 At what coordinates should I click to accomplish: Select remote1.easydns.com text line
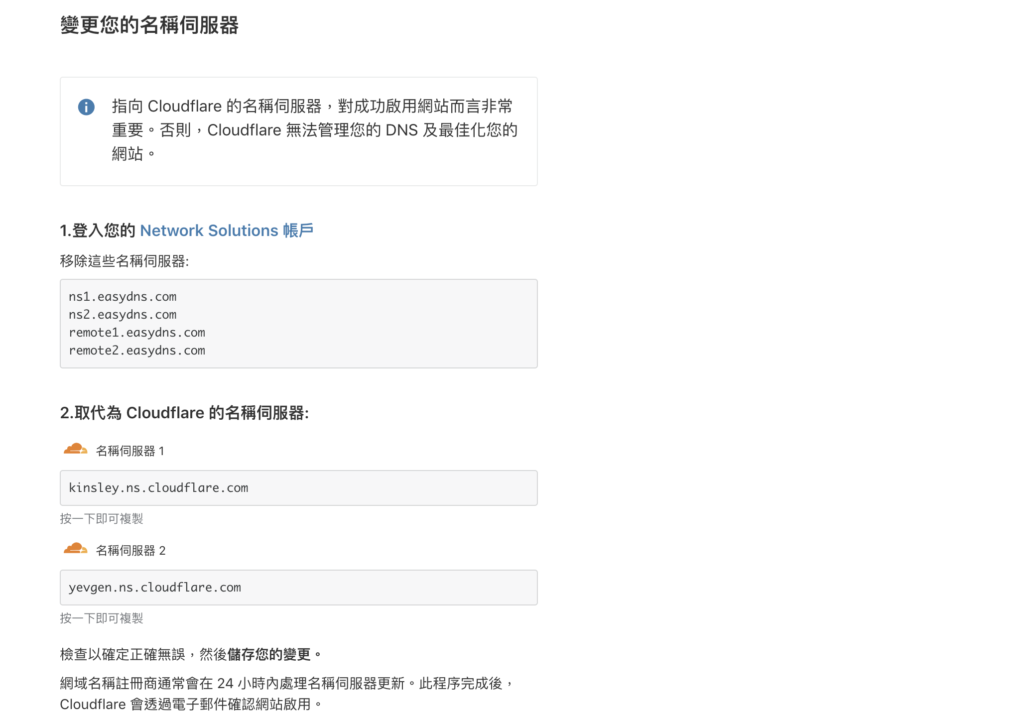[x=137, y=332]
